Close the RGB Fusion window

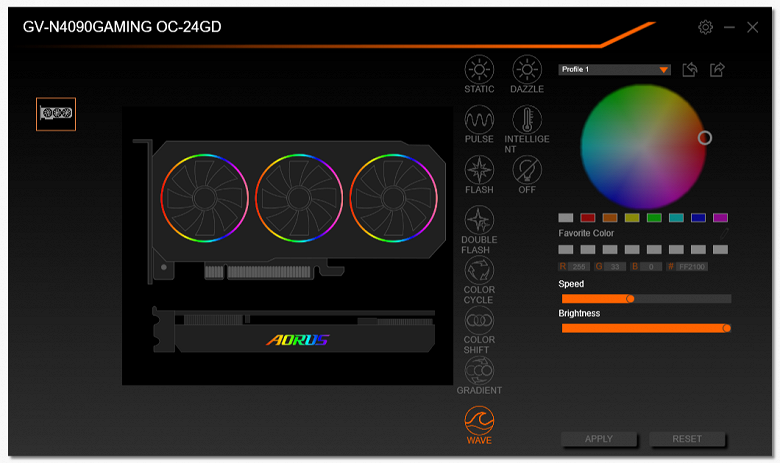click(x=753, y=27)
